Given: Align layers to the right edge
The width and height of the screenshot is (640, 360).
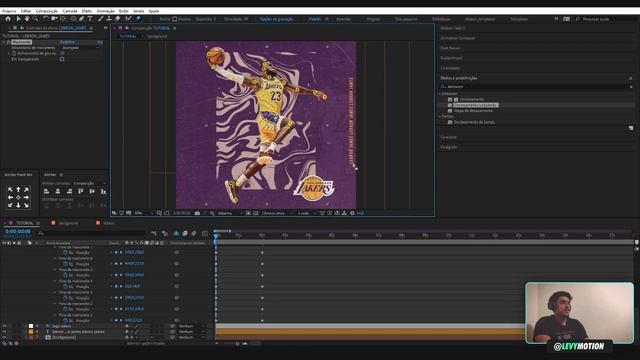Looking at the screenshot, I should click(69, 191).
